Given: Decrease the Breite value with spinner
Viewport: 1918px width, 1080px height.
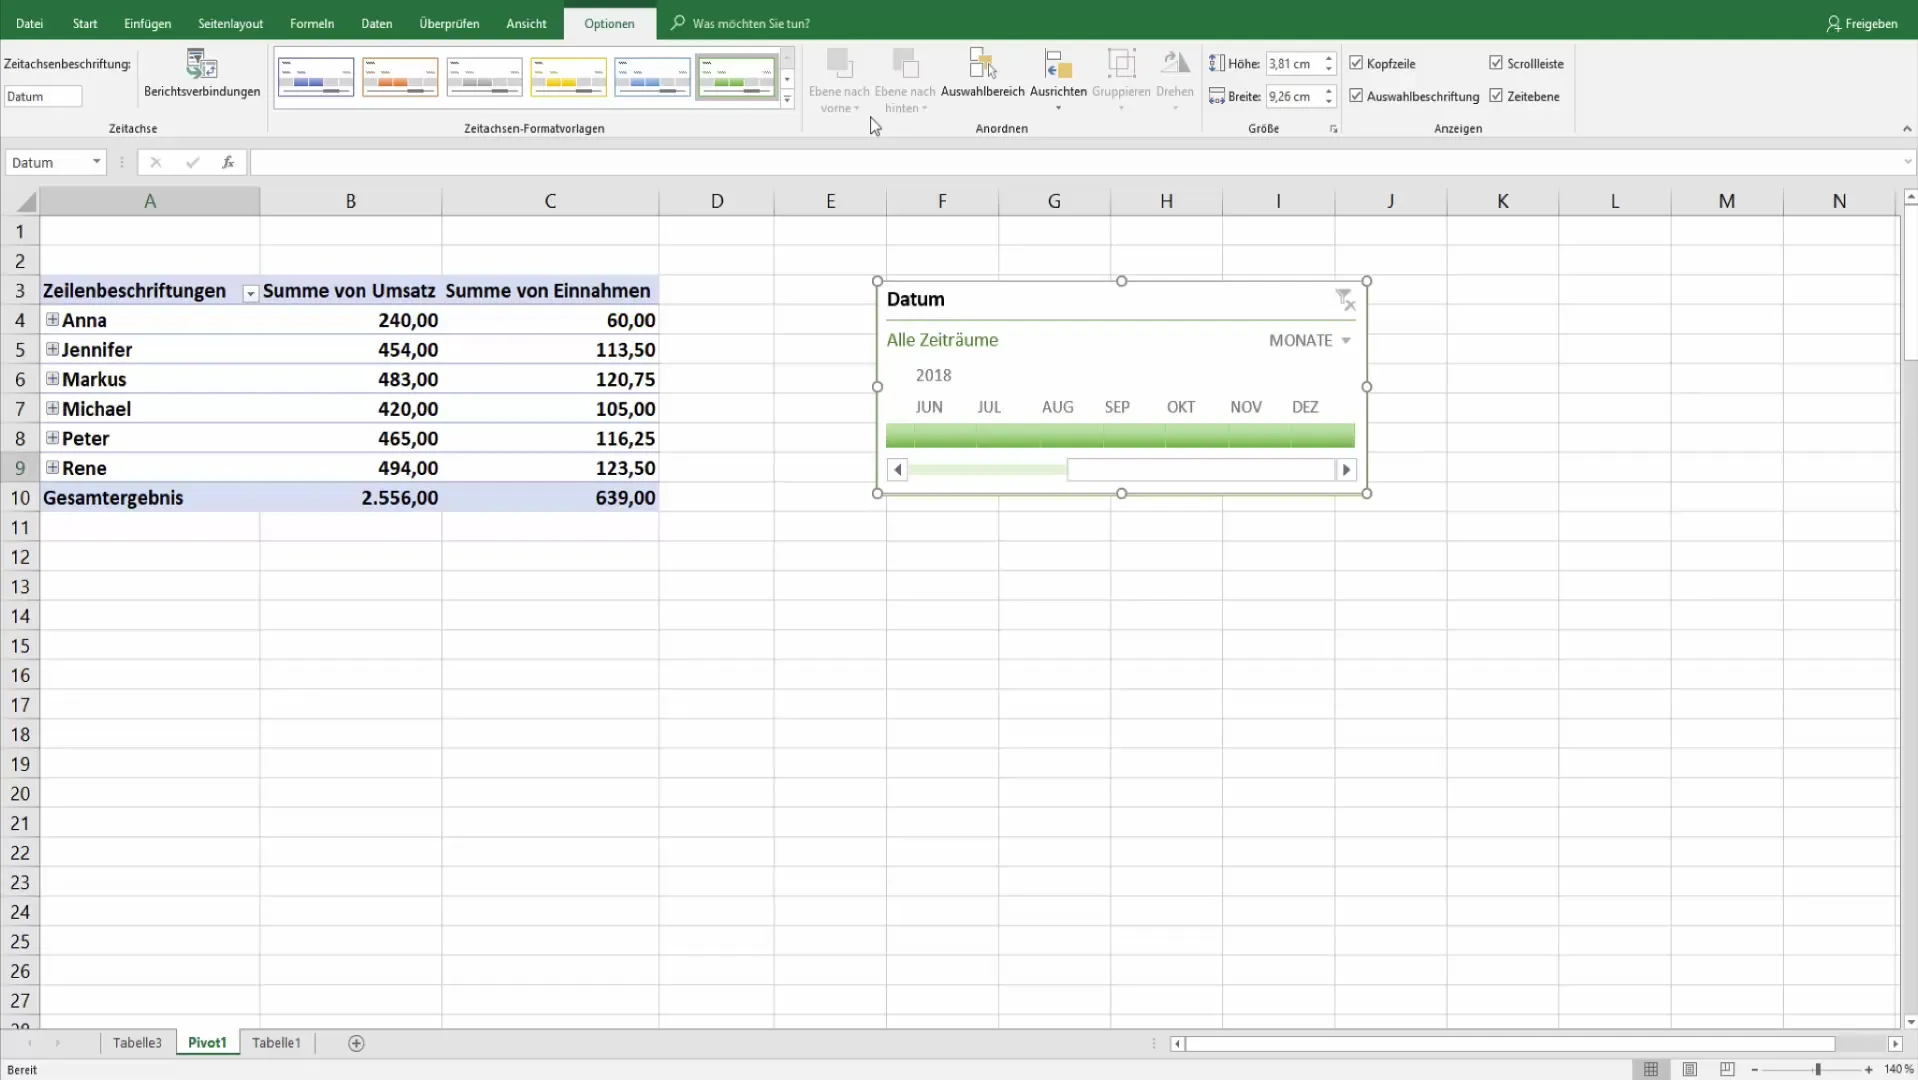Looking at the screenshot, I should tap(1329, 101).
